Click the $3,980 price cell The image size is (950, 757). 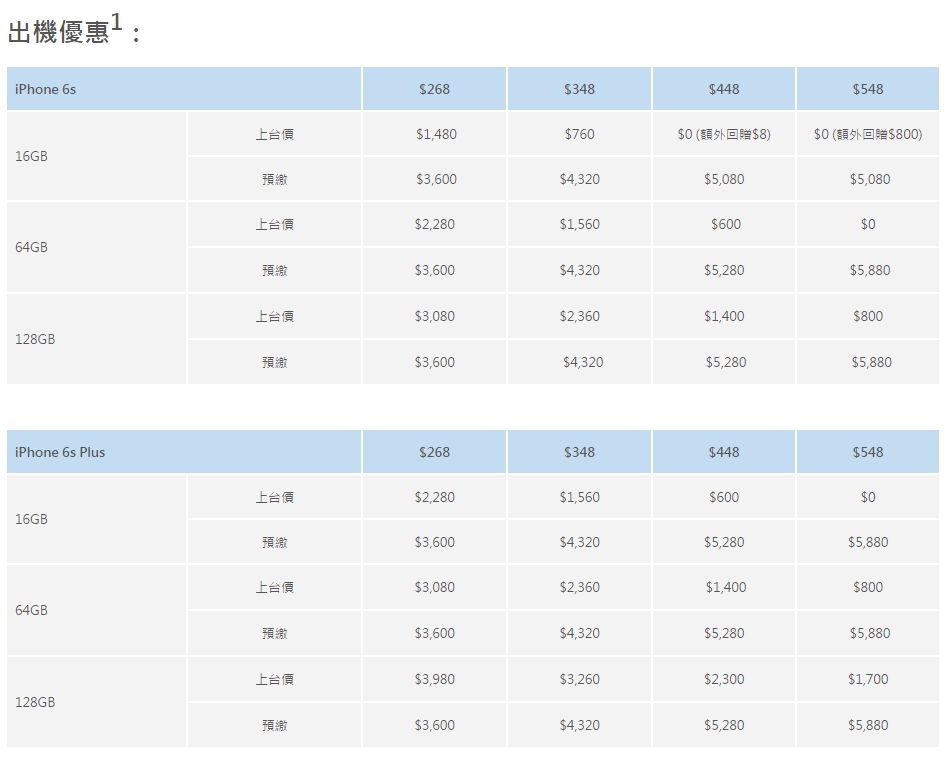tap(434, 679)
